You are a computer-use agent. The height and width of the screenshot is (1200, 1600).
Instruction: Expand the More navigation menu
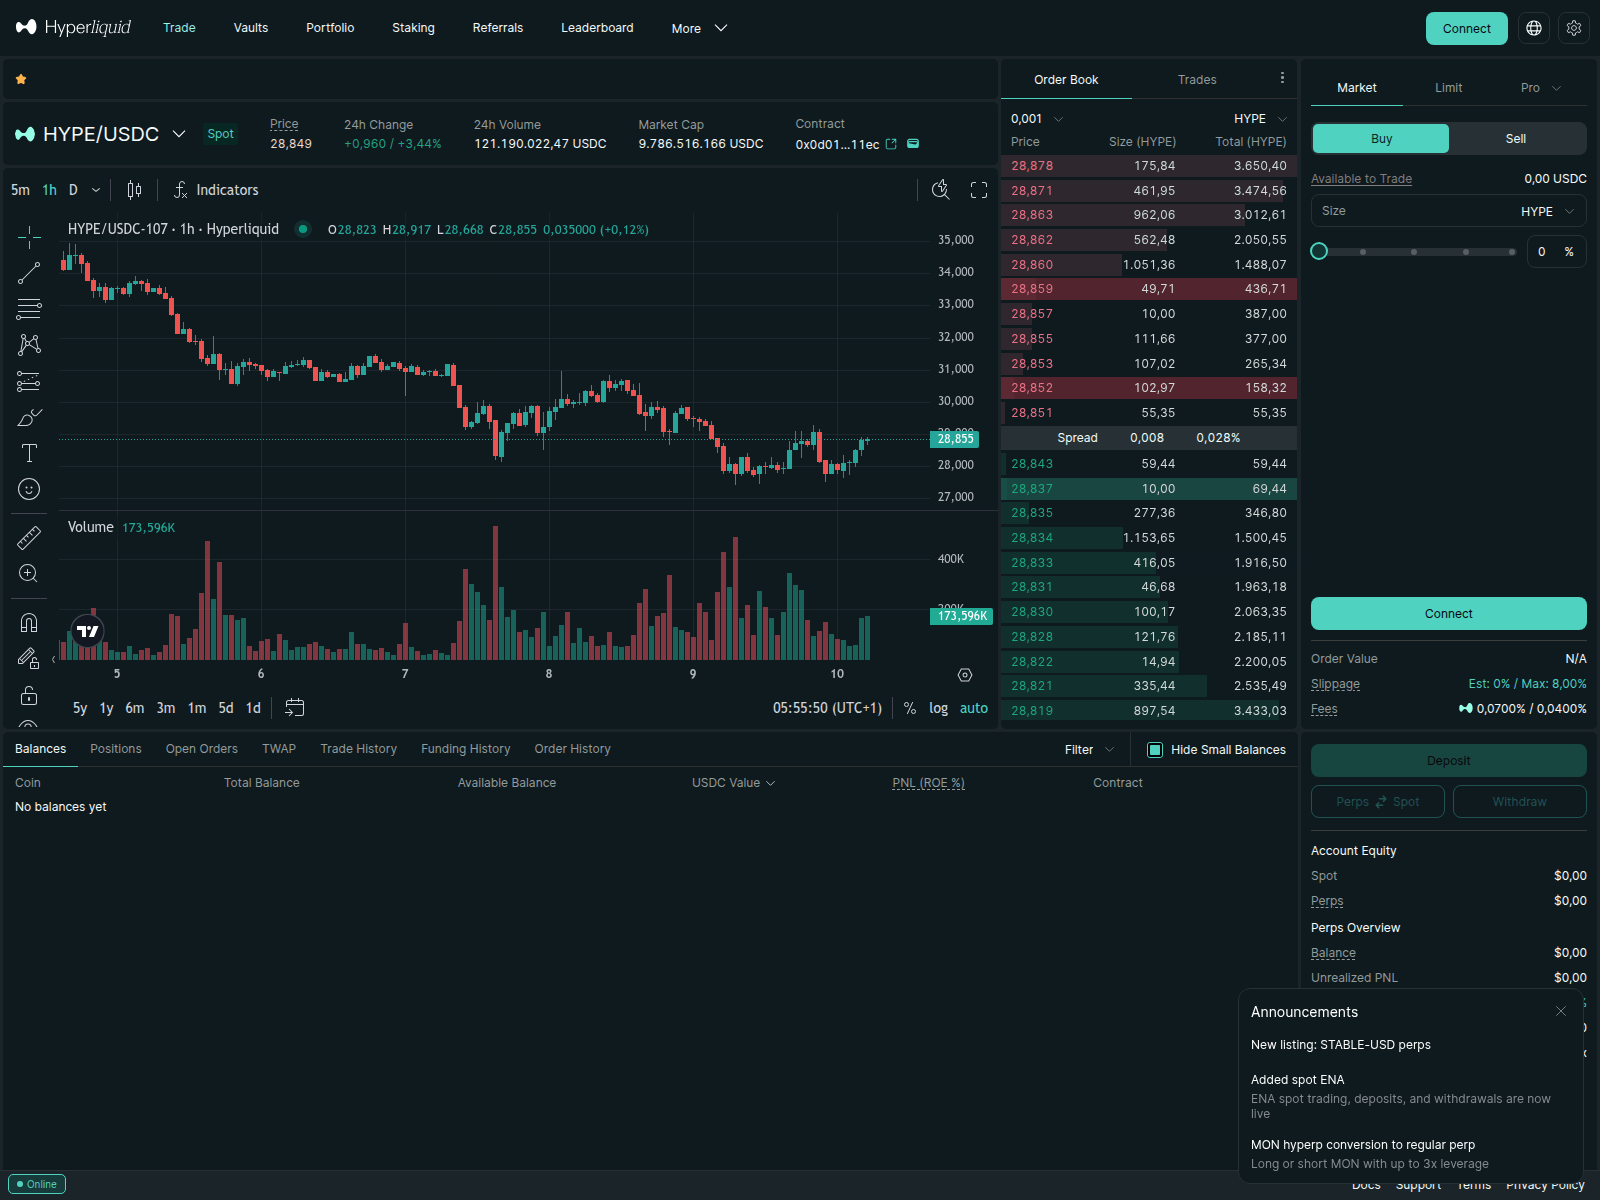pyautogui.click(x=699, y=28)
